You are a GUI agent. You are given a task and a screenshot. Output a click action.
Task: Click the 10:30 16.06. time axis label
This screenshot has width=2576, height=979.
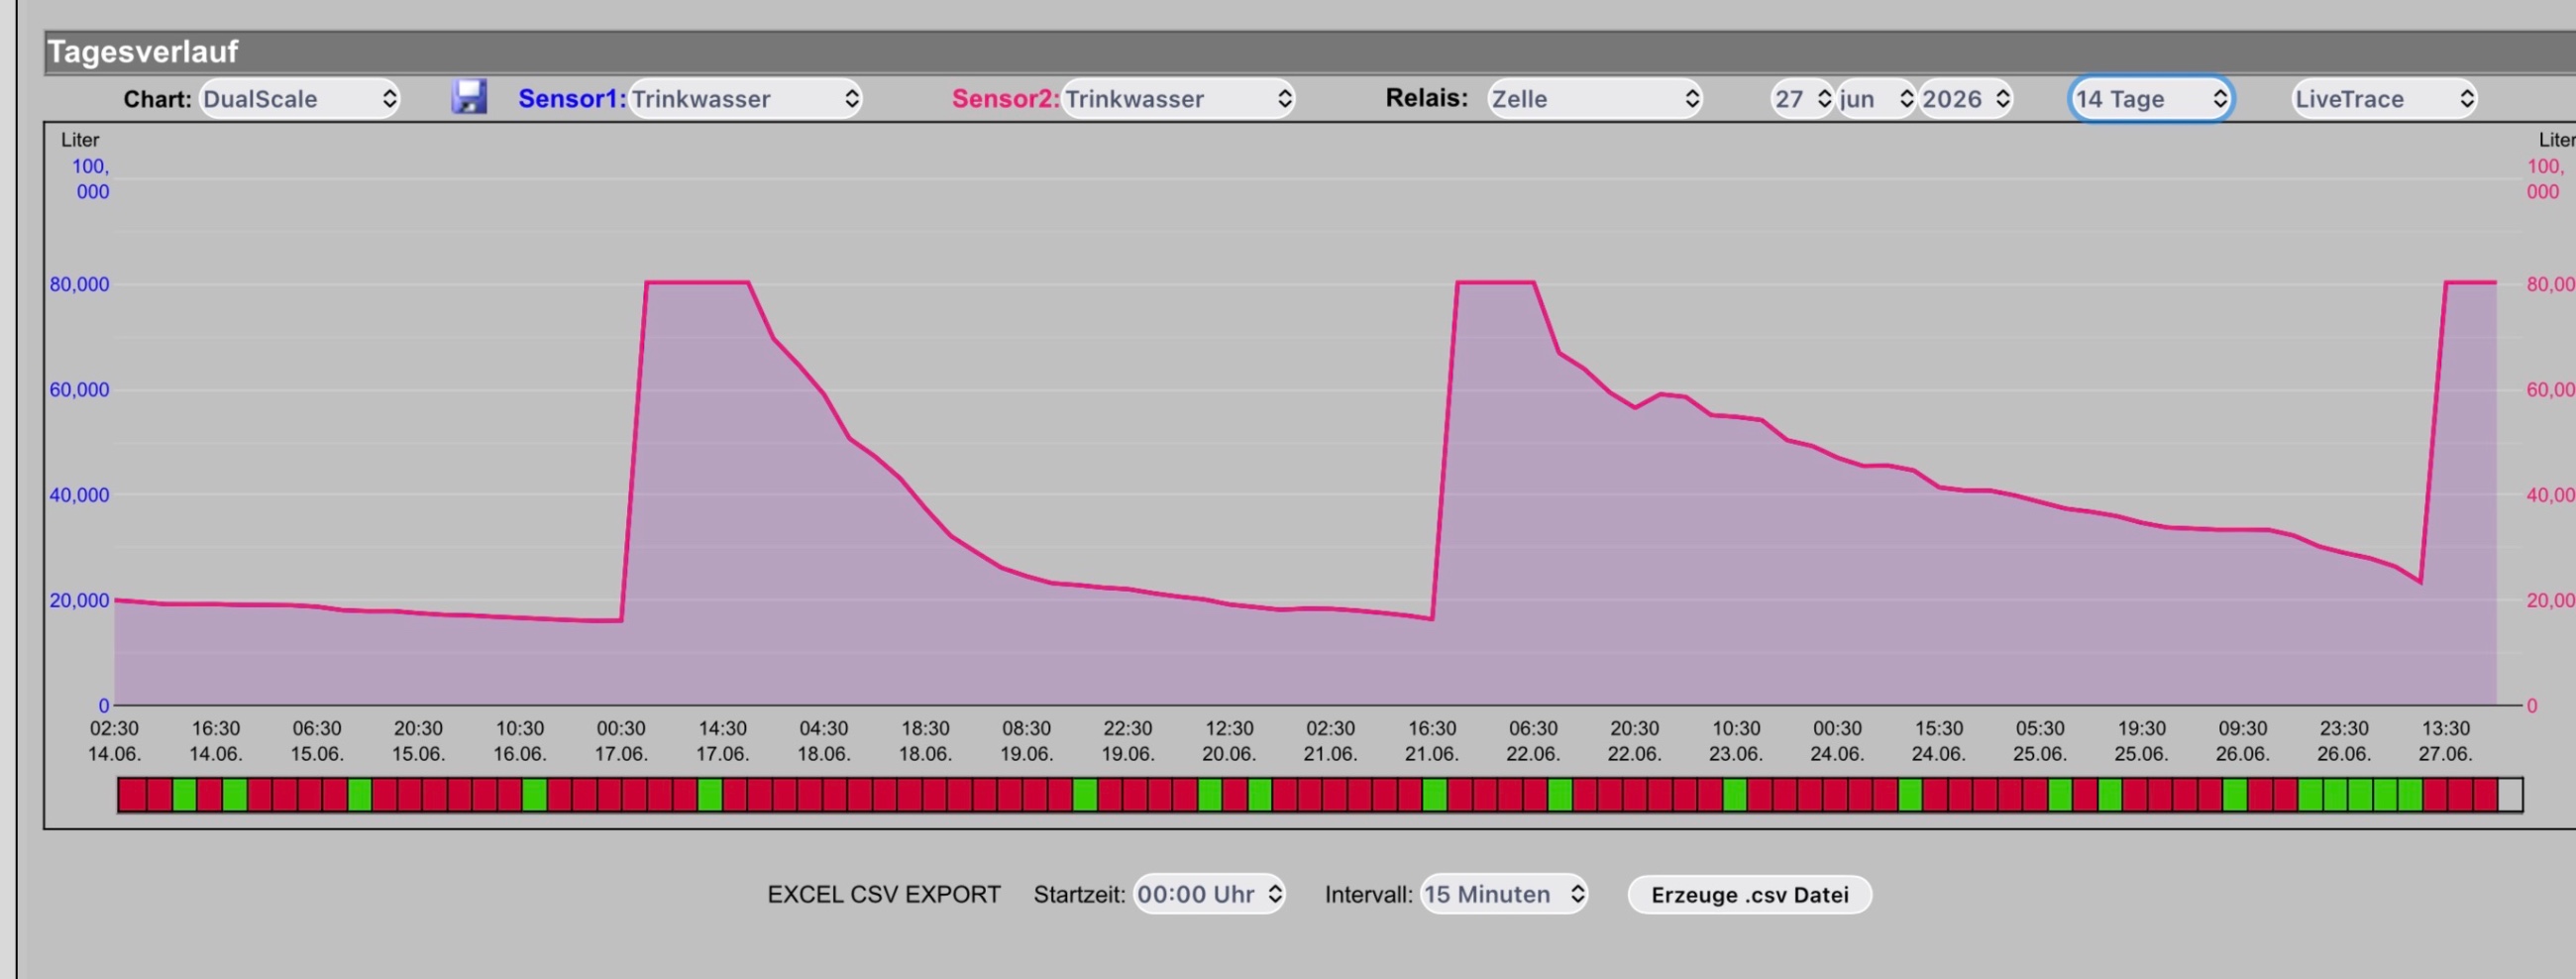520,741
